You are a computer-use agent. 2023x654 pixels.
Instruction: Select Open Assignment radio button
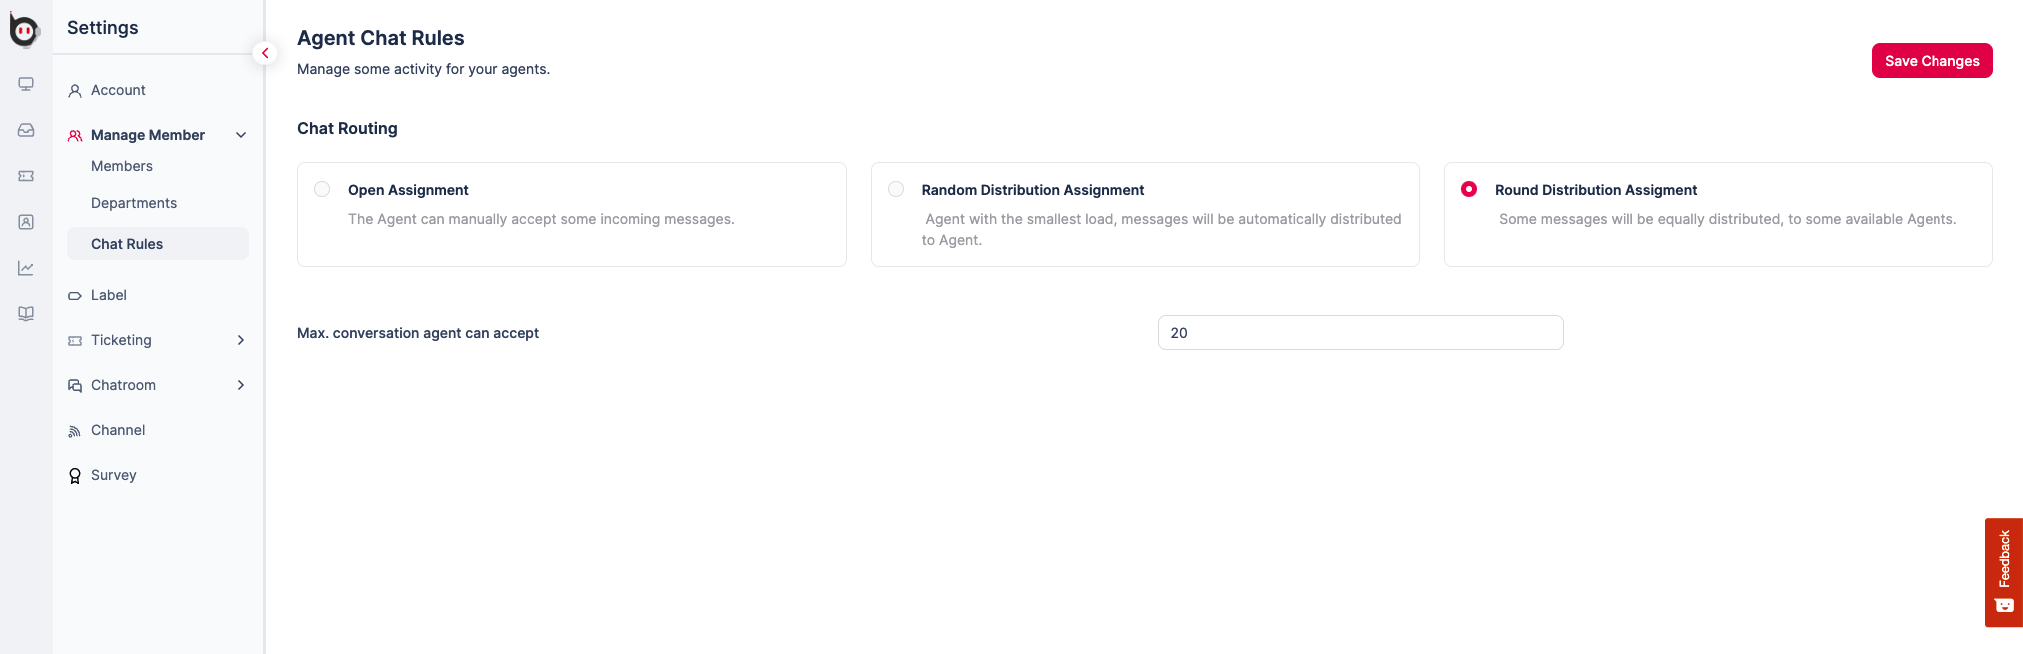[x=322, y=189]
